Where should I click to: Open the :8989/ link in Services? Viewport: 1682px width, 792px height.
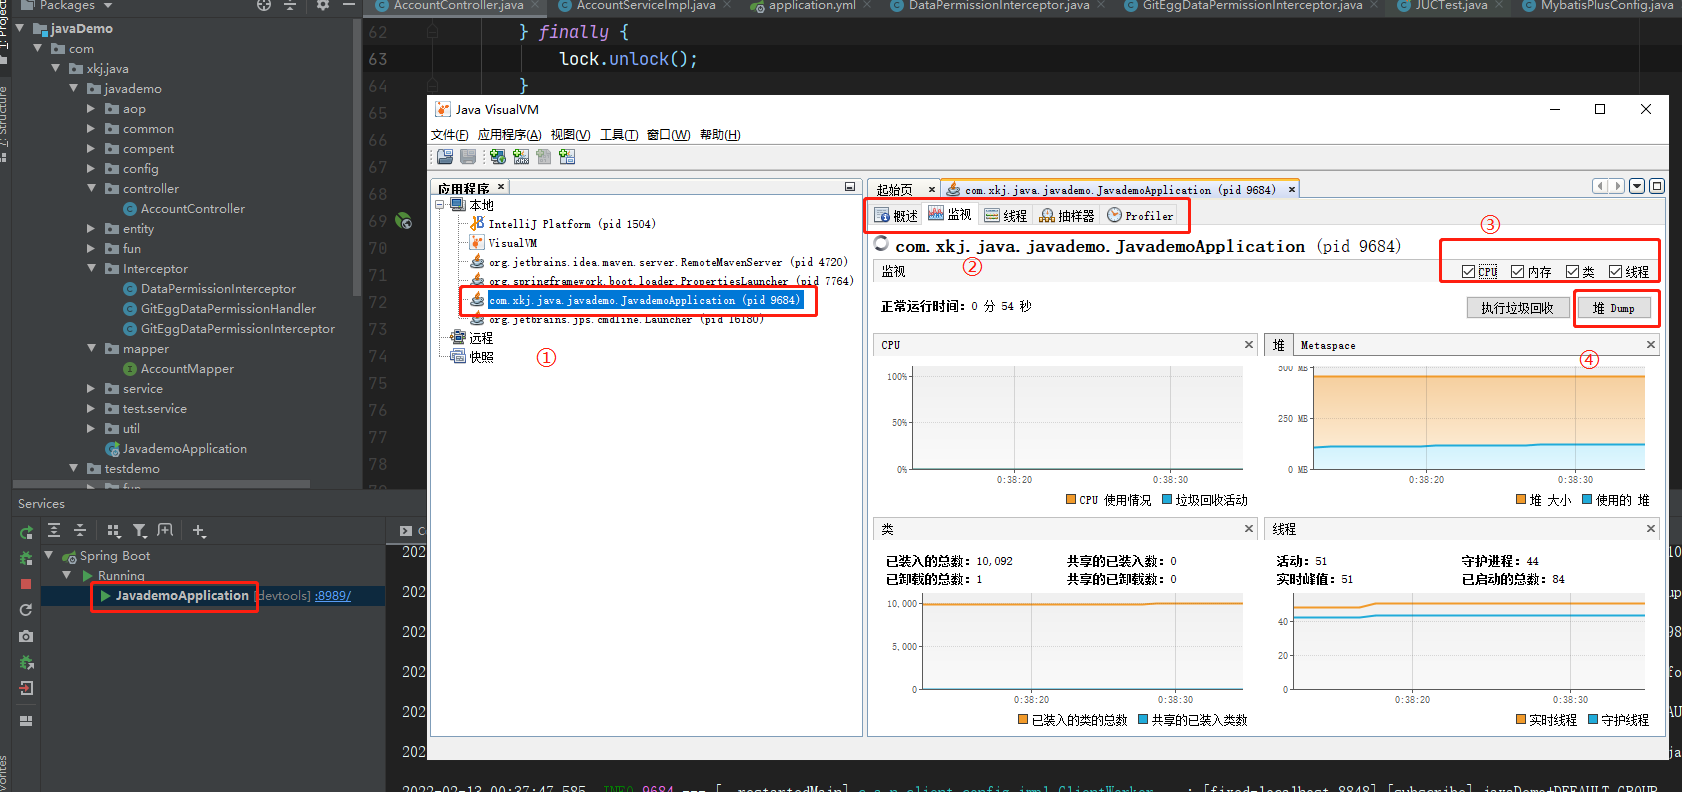333,596
